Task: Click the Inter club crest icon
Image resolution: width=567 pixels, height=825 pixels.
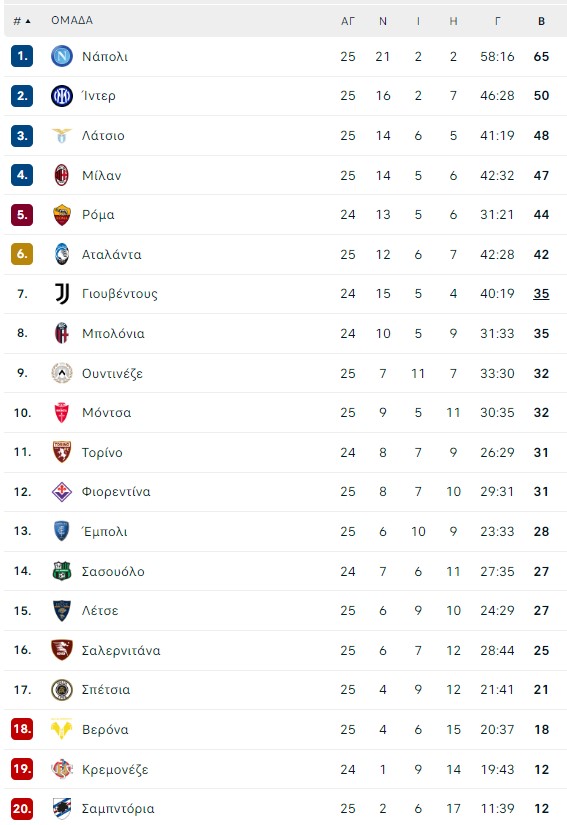Action: point(62,96)
